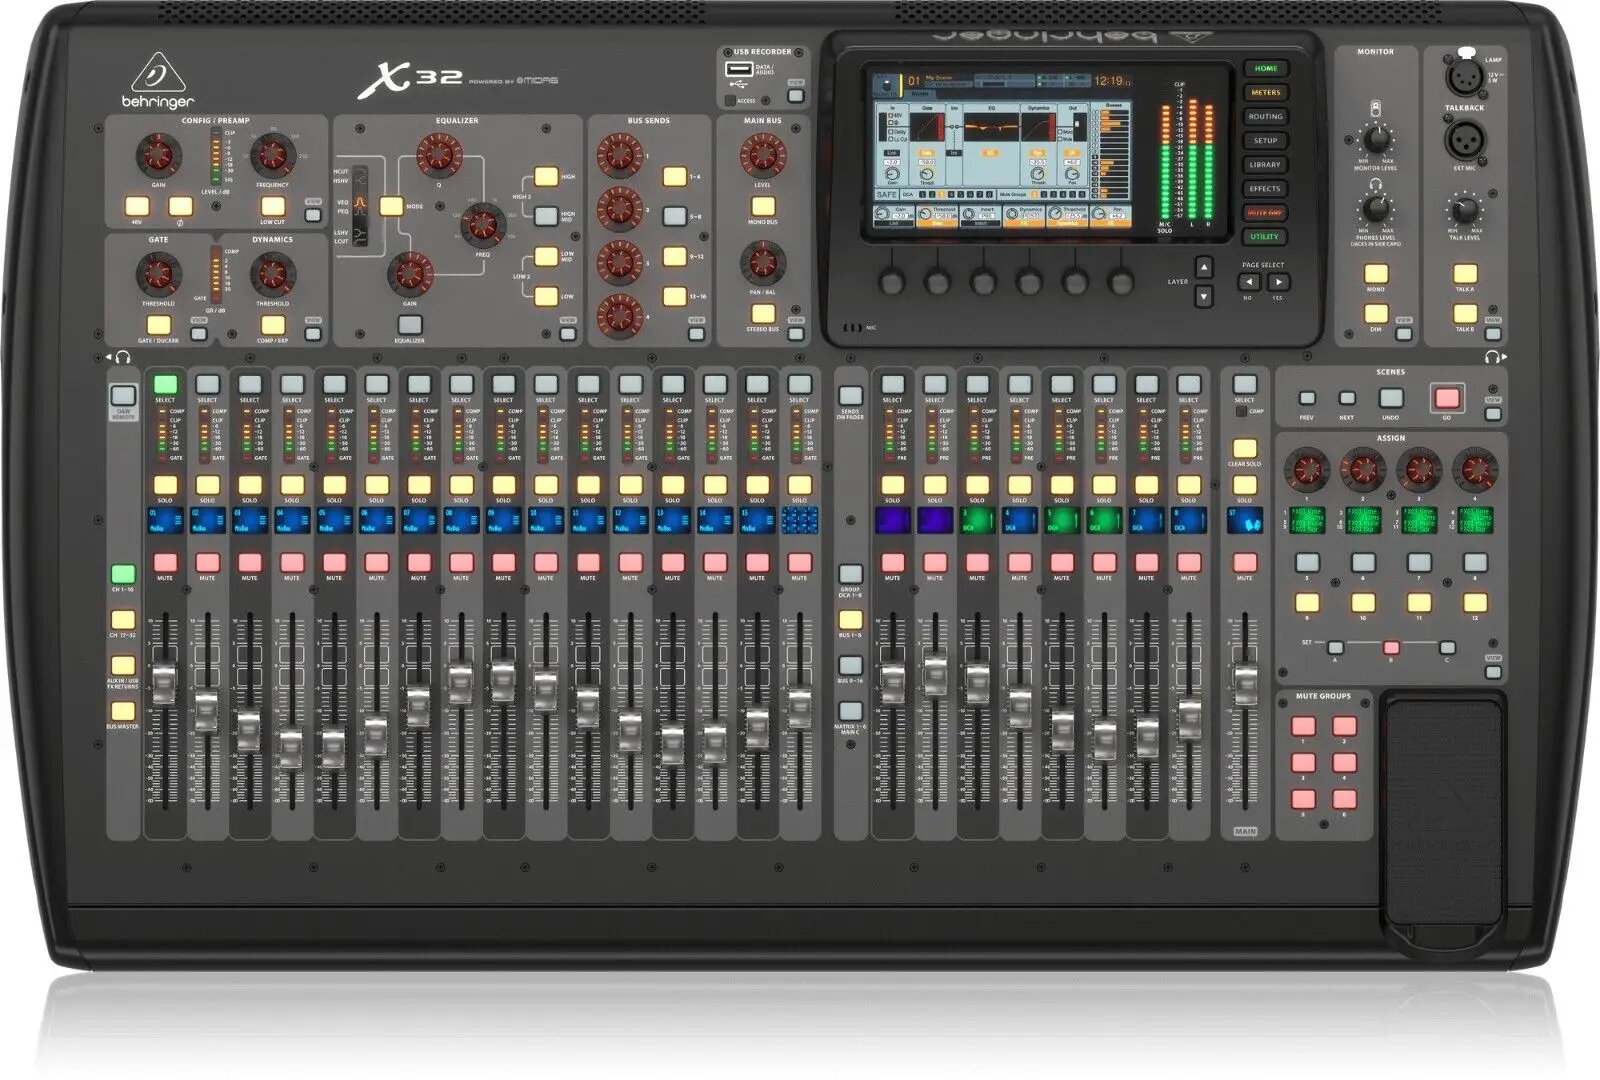Viewport: 1600px width, 1080px height.
Task: Toggle the LOW CUT filter button
Action: [272, 207]
